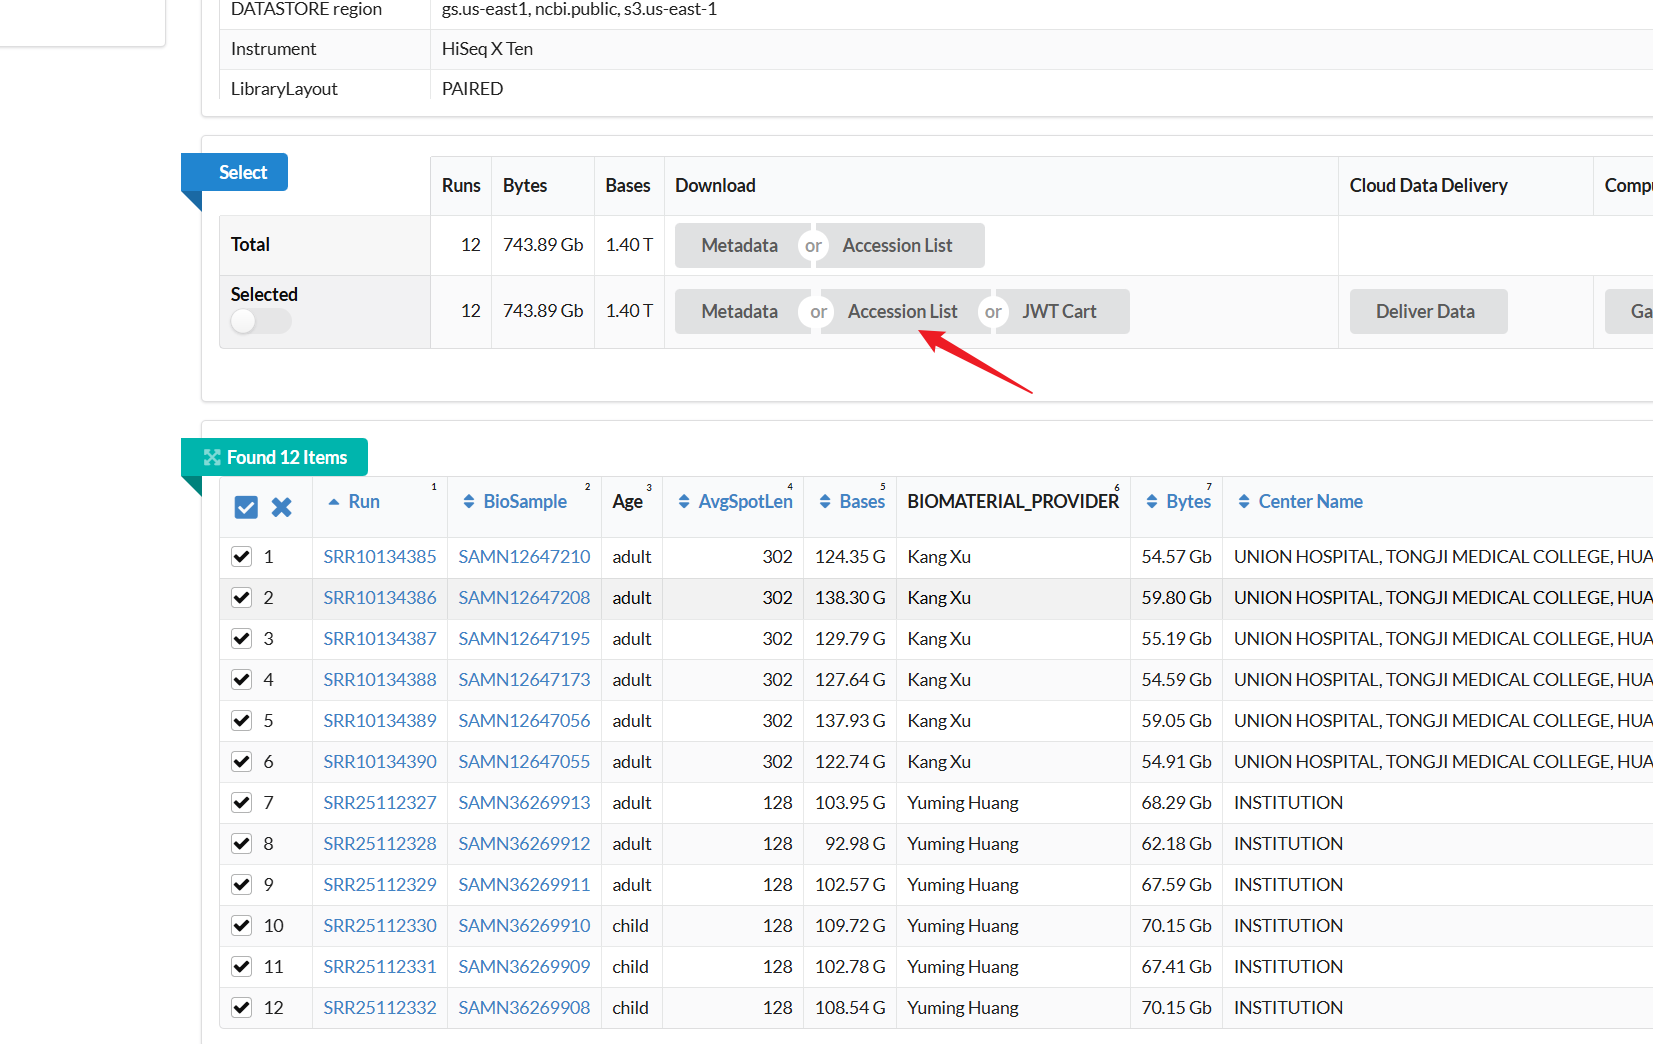Screen dimensions: 1653x1044
Task: Click the PAIRED LibraryLayout value
Action: [x=472, y=89]
